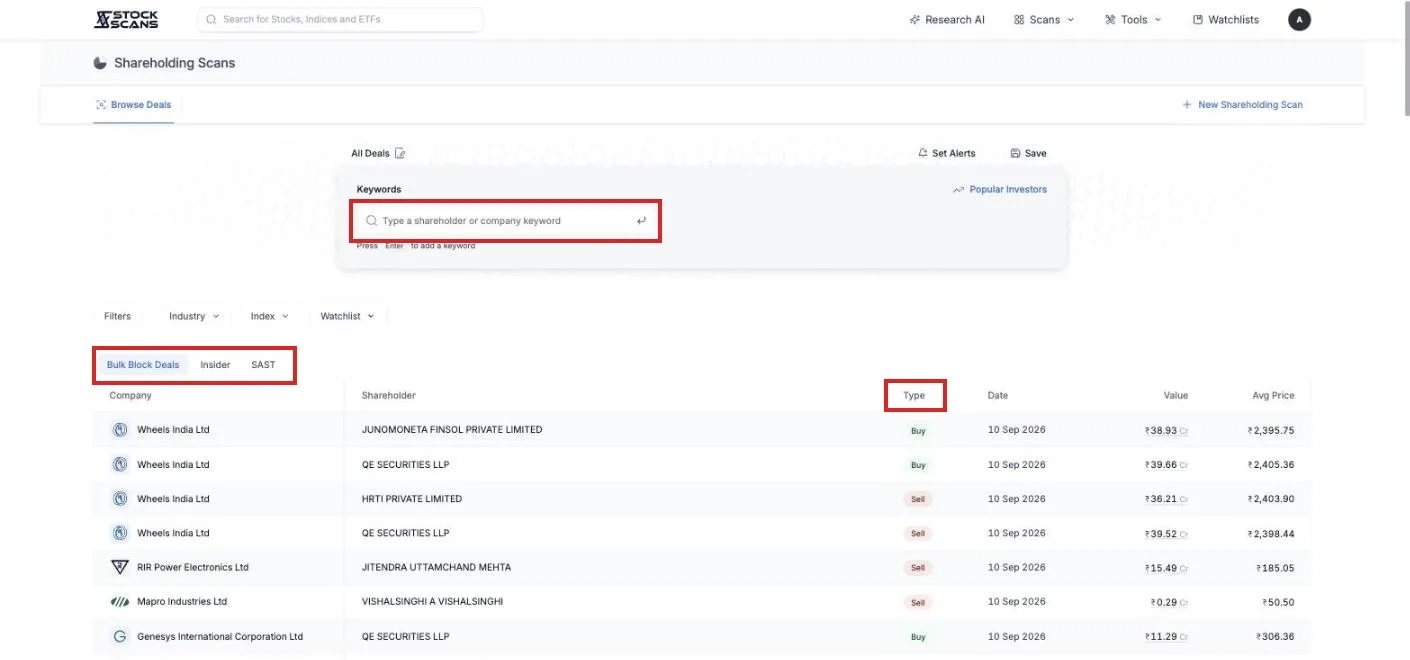Screen dimensions: 1410x660
Task: Click the Shareholder column header
Action: tap(389, 396)
